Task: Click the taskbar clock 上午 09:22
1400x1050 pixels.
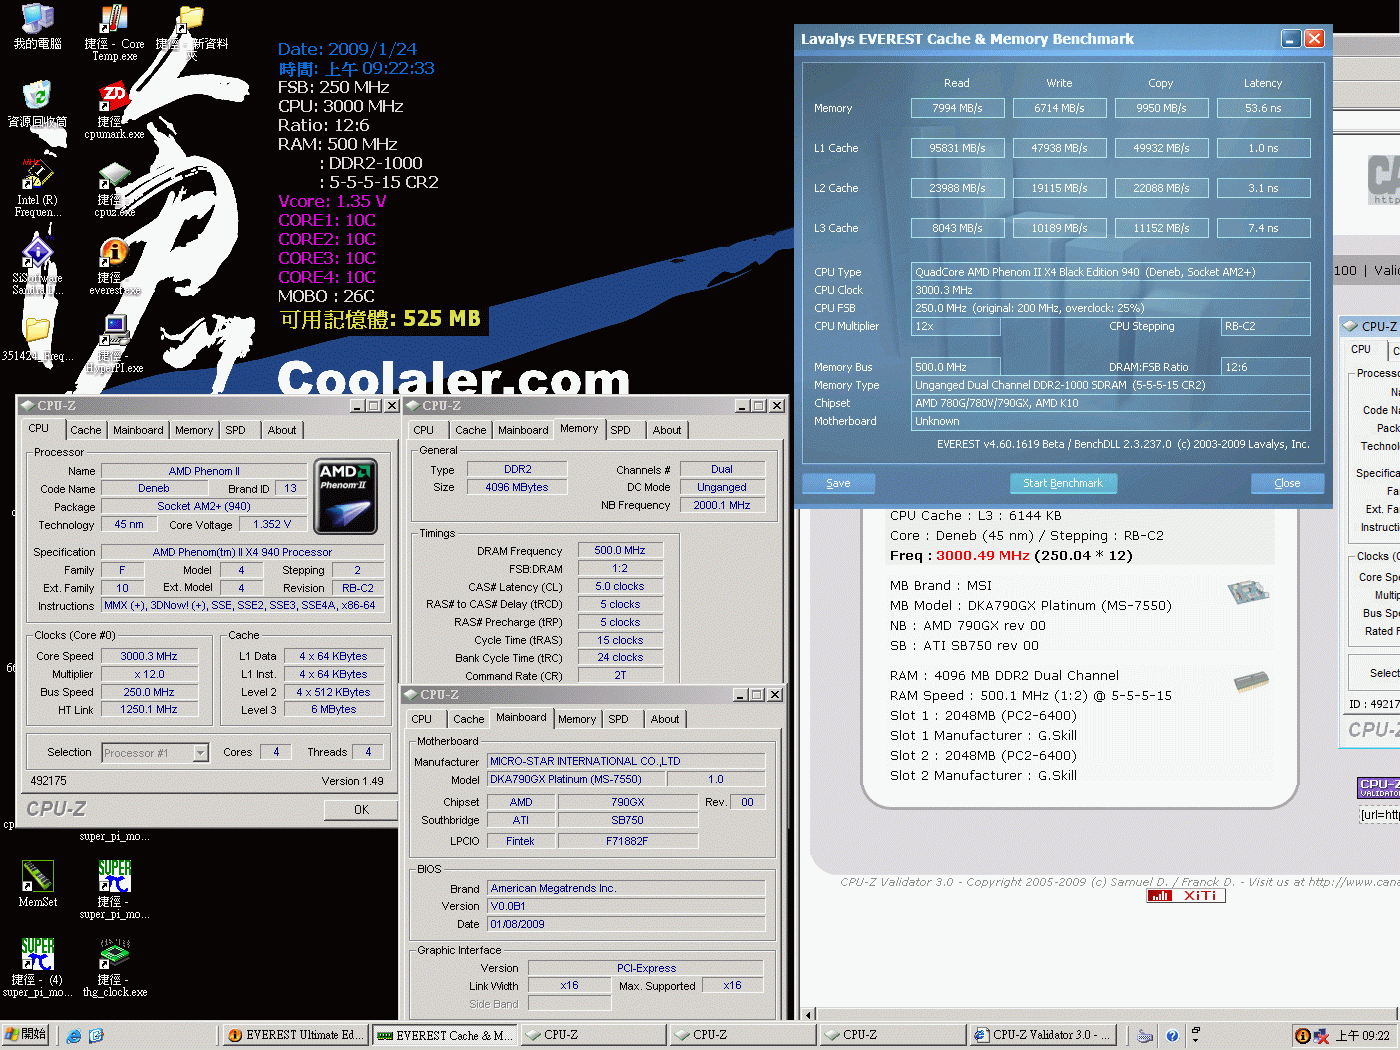Action: 1362,1036
